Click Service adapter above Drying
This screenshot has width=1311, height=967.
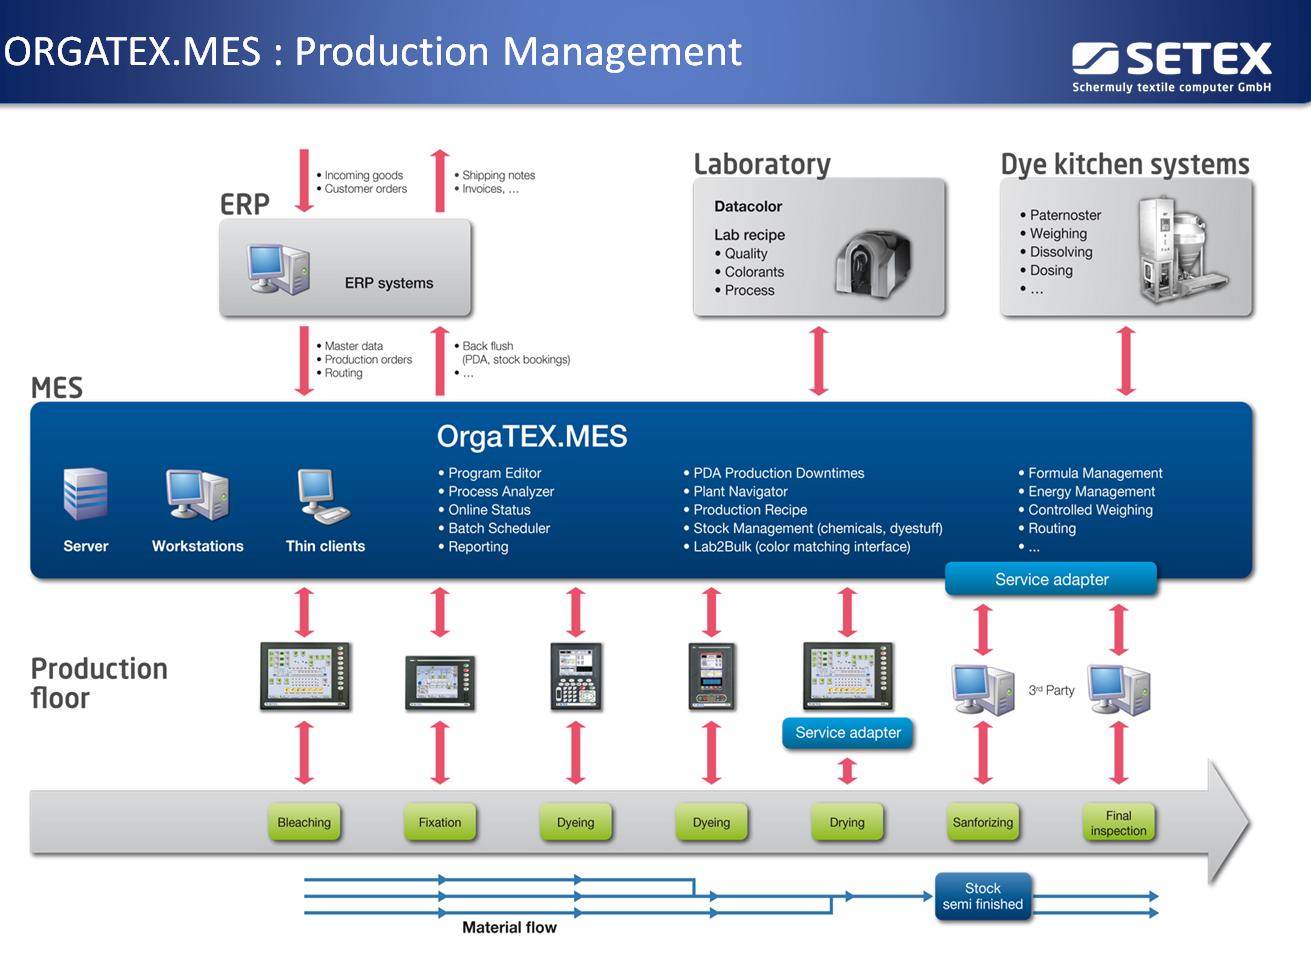point(847,733)
